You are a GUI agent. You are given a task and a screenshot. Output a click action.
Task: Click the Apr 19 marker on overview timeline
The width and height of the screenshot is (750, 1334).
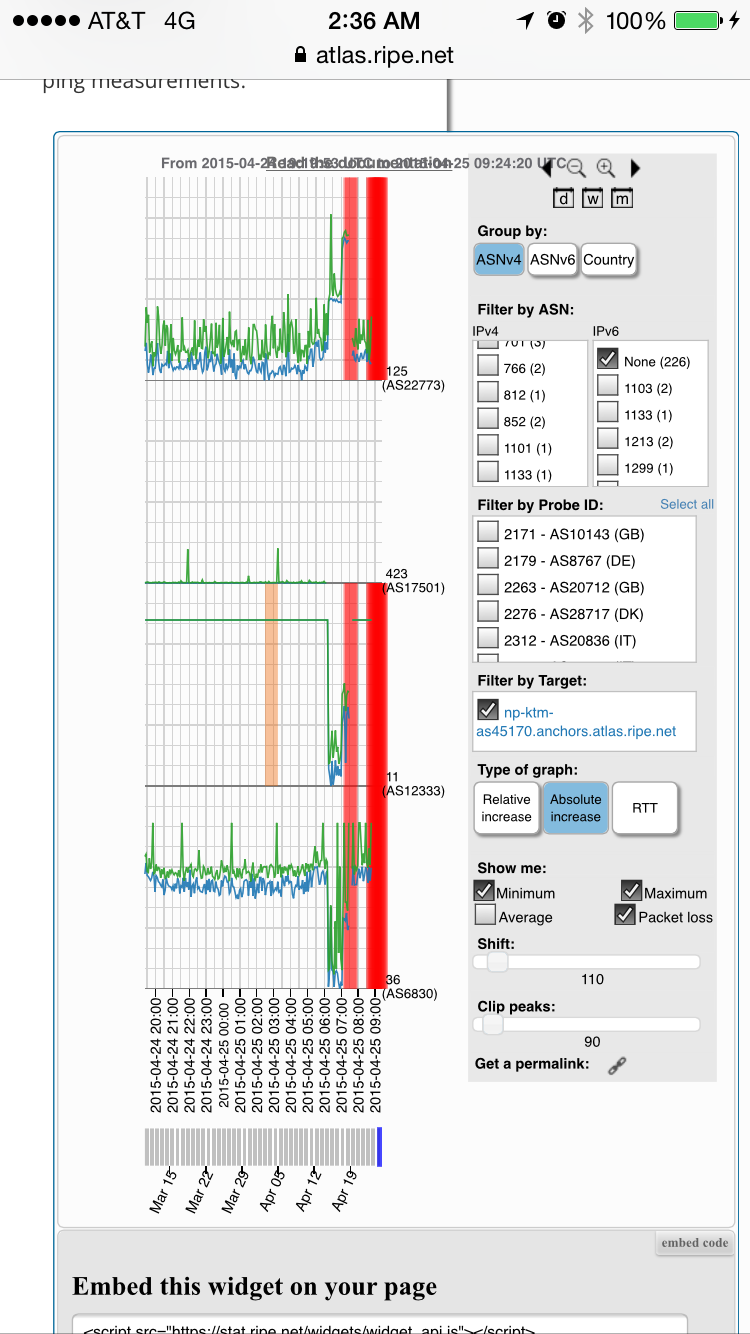(343, 1193)
